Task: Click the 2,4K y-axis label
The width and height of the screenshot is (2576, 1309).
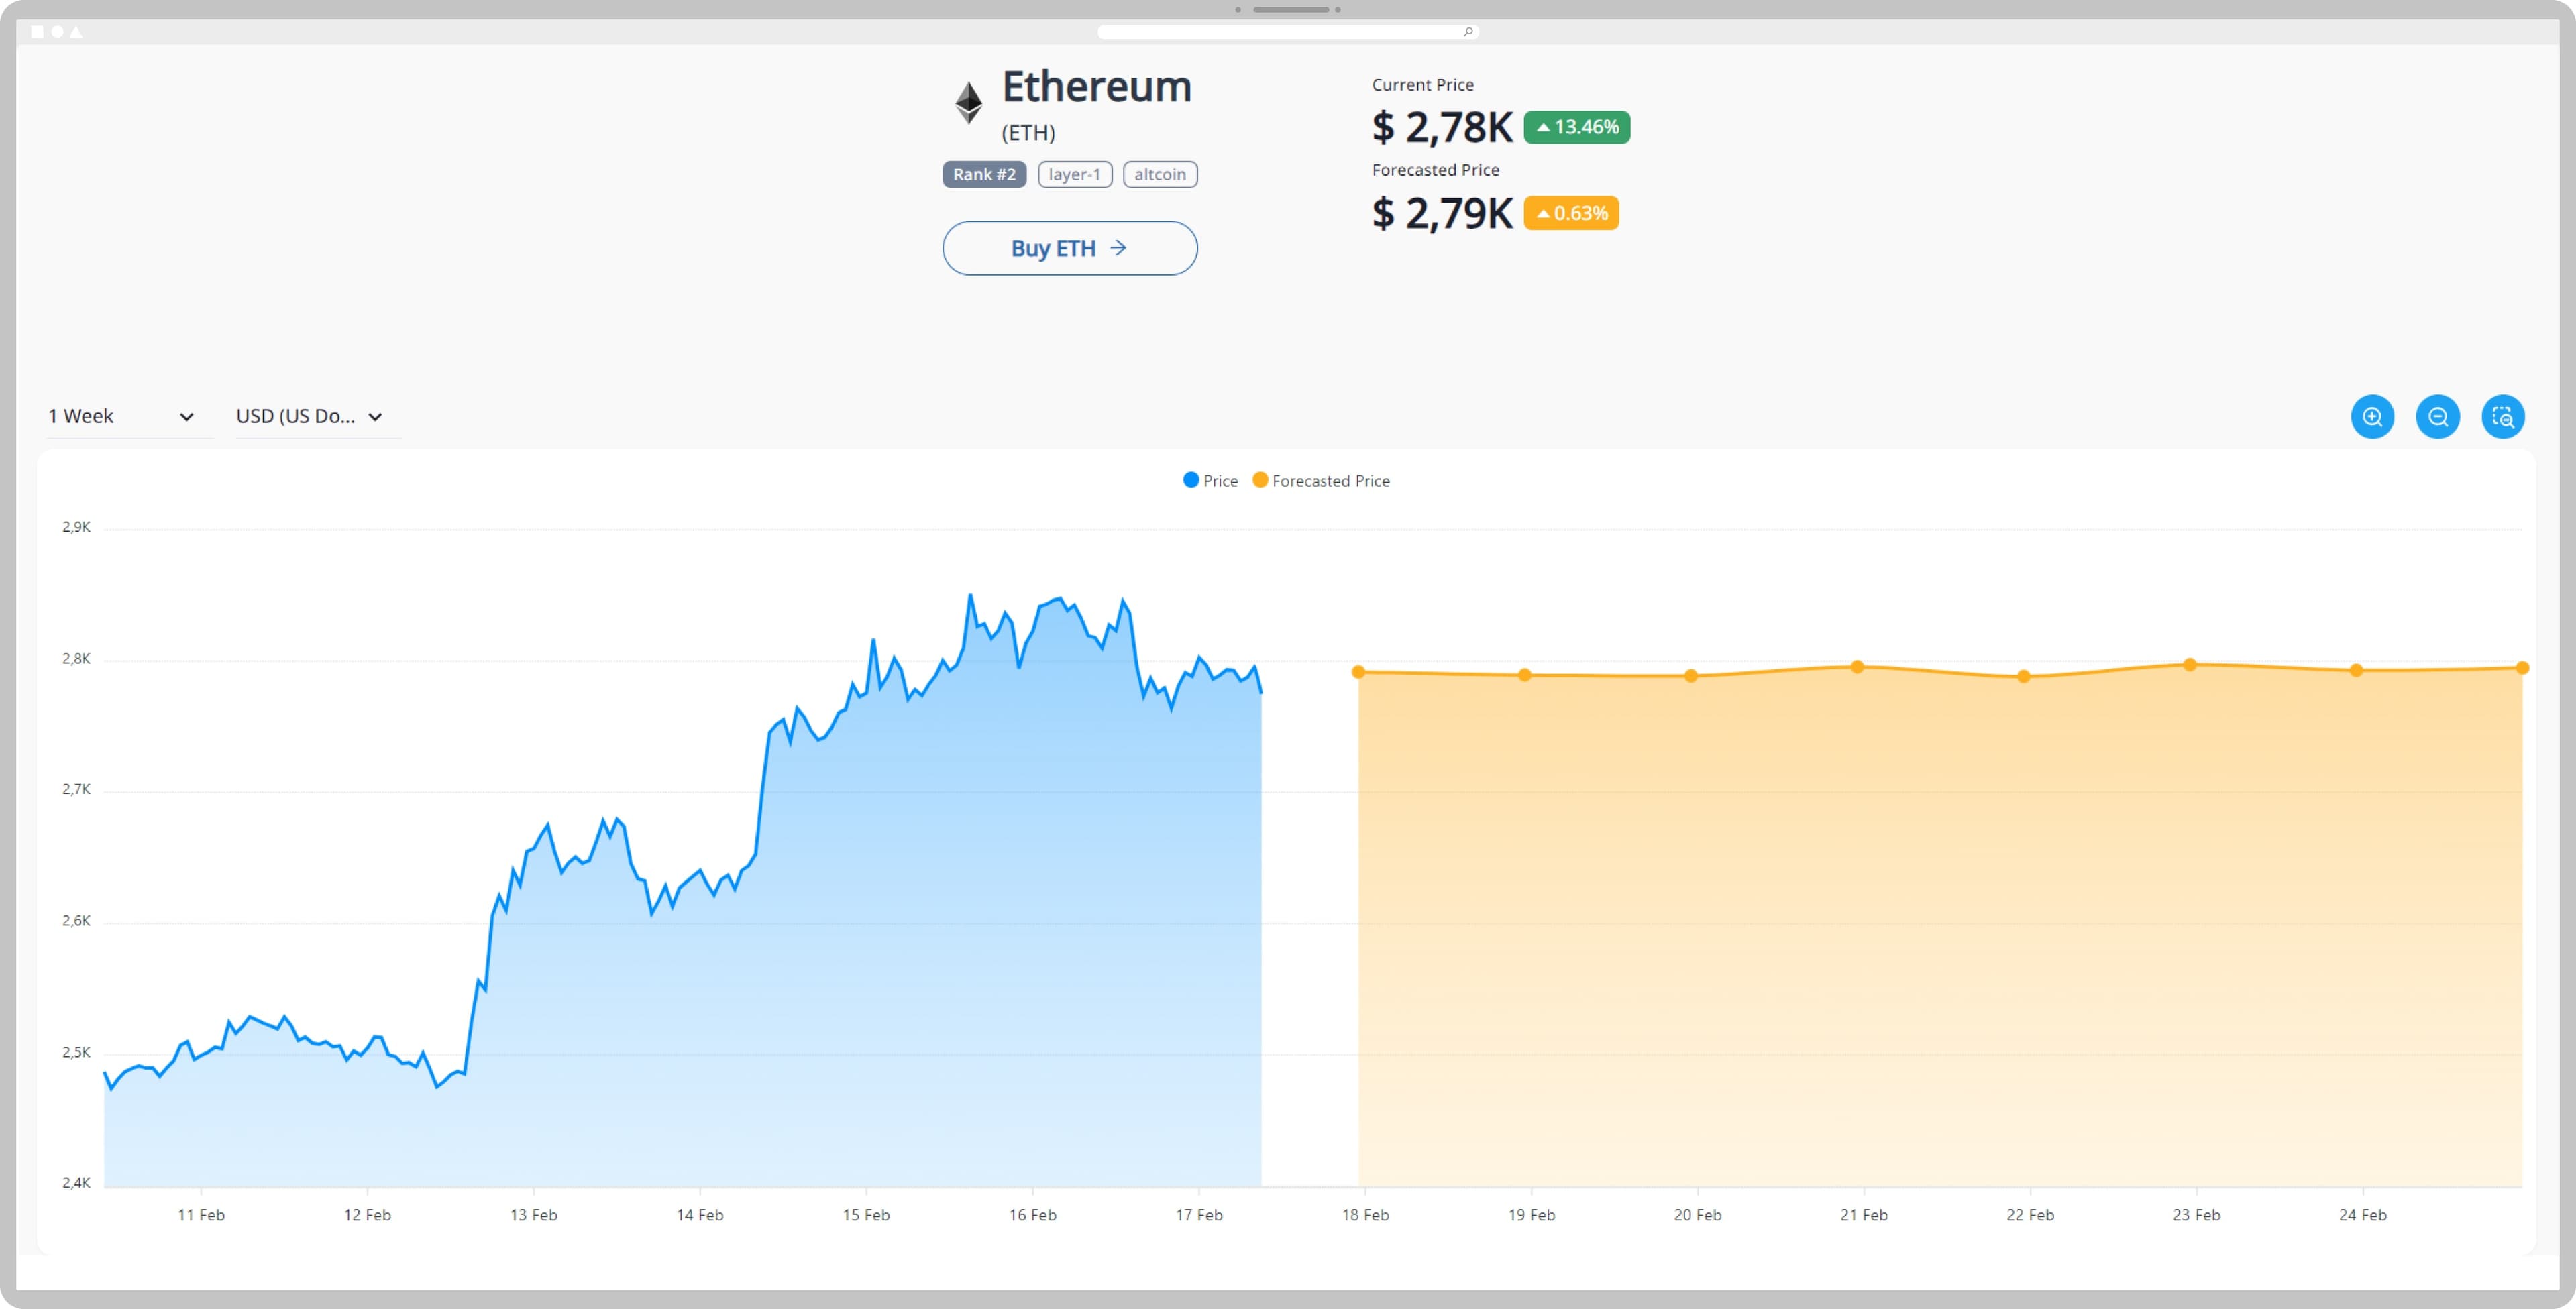Action: tap(77, 1183)
